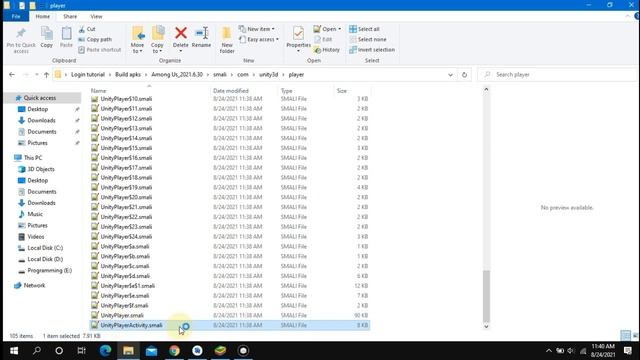Open Videos in navigation pane
Screen dimensions: 640x360
36,237
